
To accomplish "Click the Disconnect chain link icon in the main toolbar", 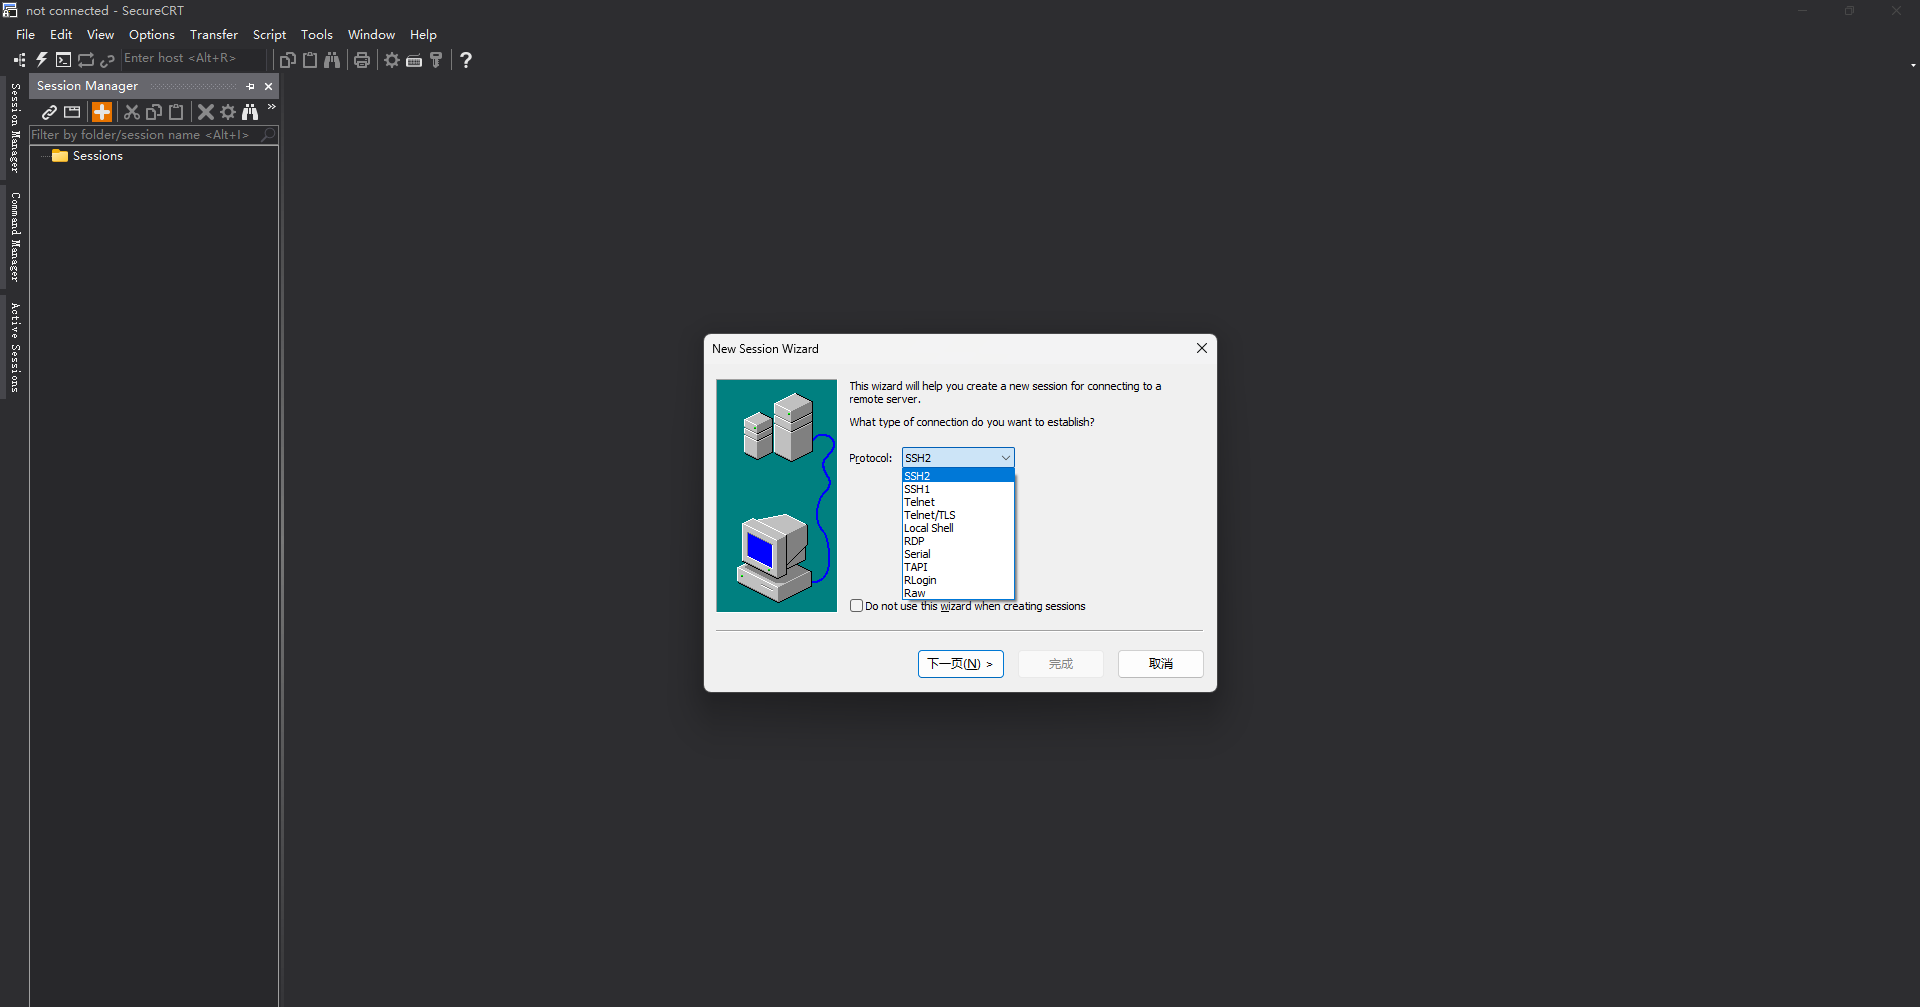I will coord(107,60).
